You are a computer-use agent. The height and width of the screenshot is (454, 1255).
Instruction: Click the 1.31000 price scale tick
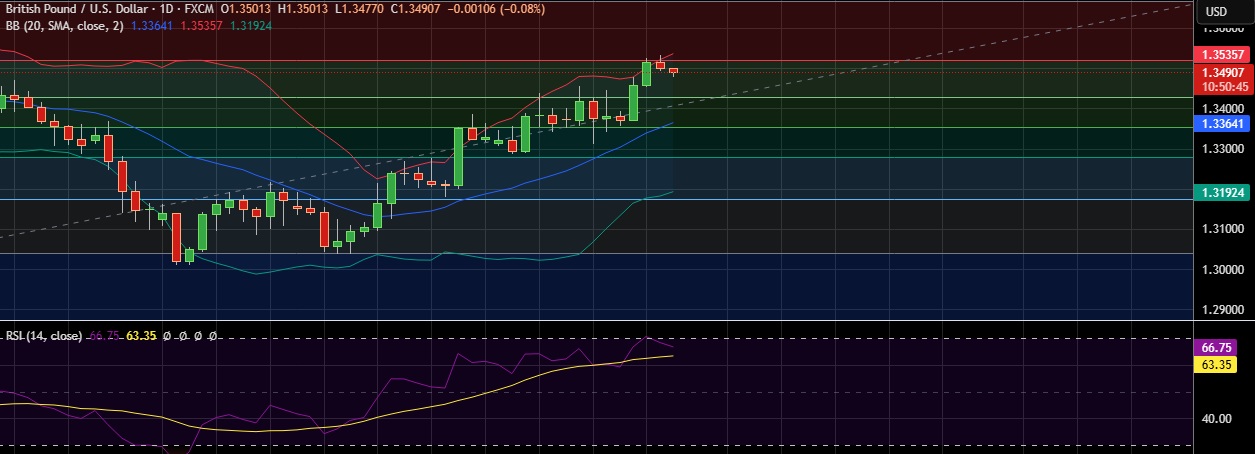(1222, 230)
